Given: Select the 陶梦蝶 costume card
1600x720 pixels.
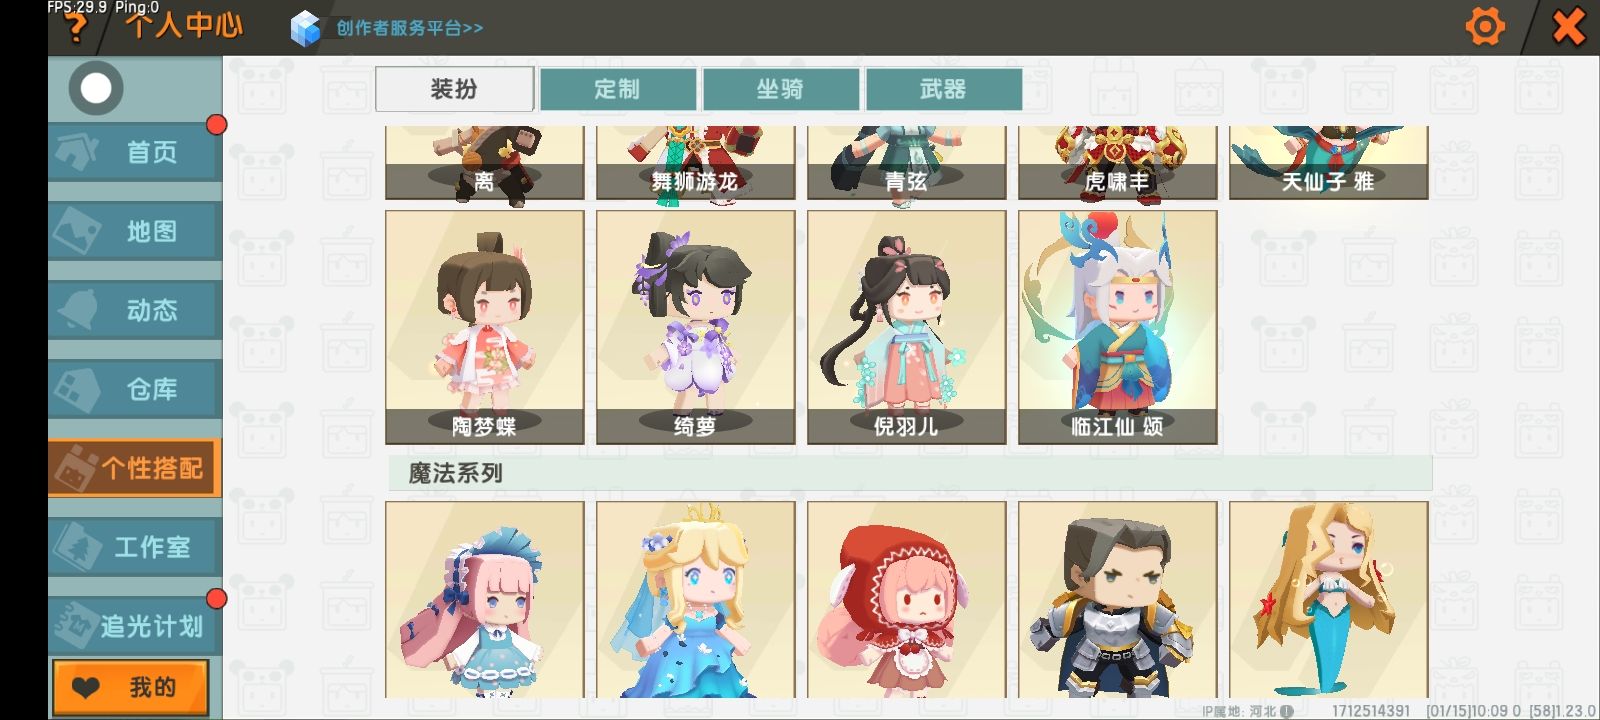Looking at the screenshot, I should pyautogui.click(x=485, y=327).
